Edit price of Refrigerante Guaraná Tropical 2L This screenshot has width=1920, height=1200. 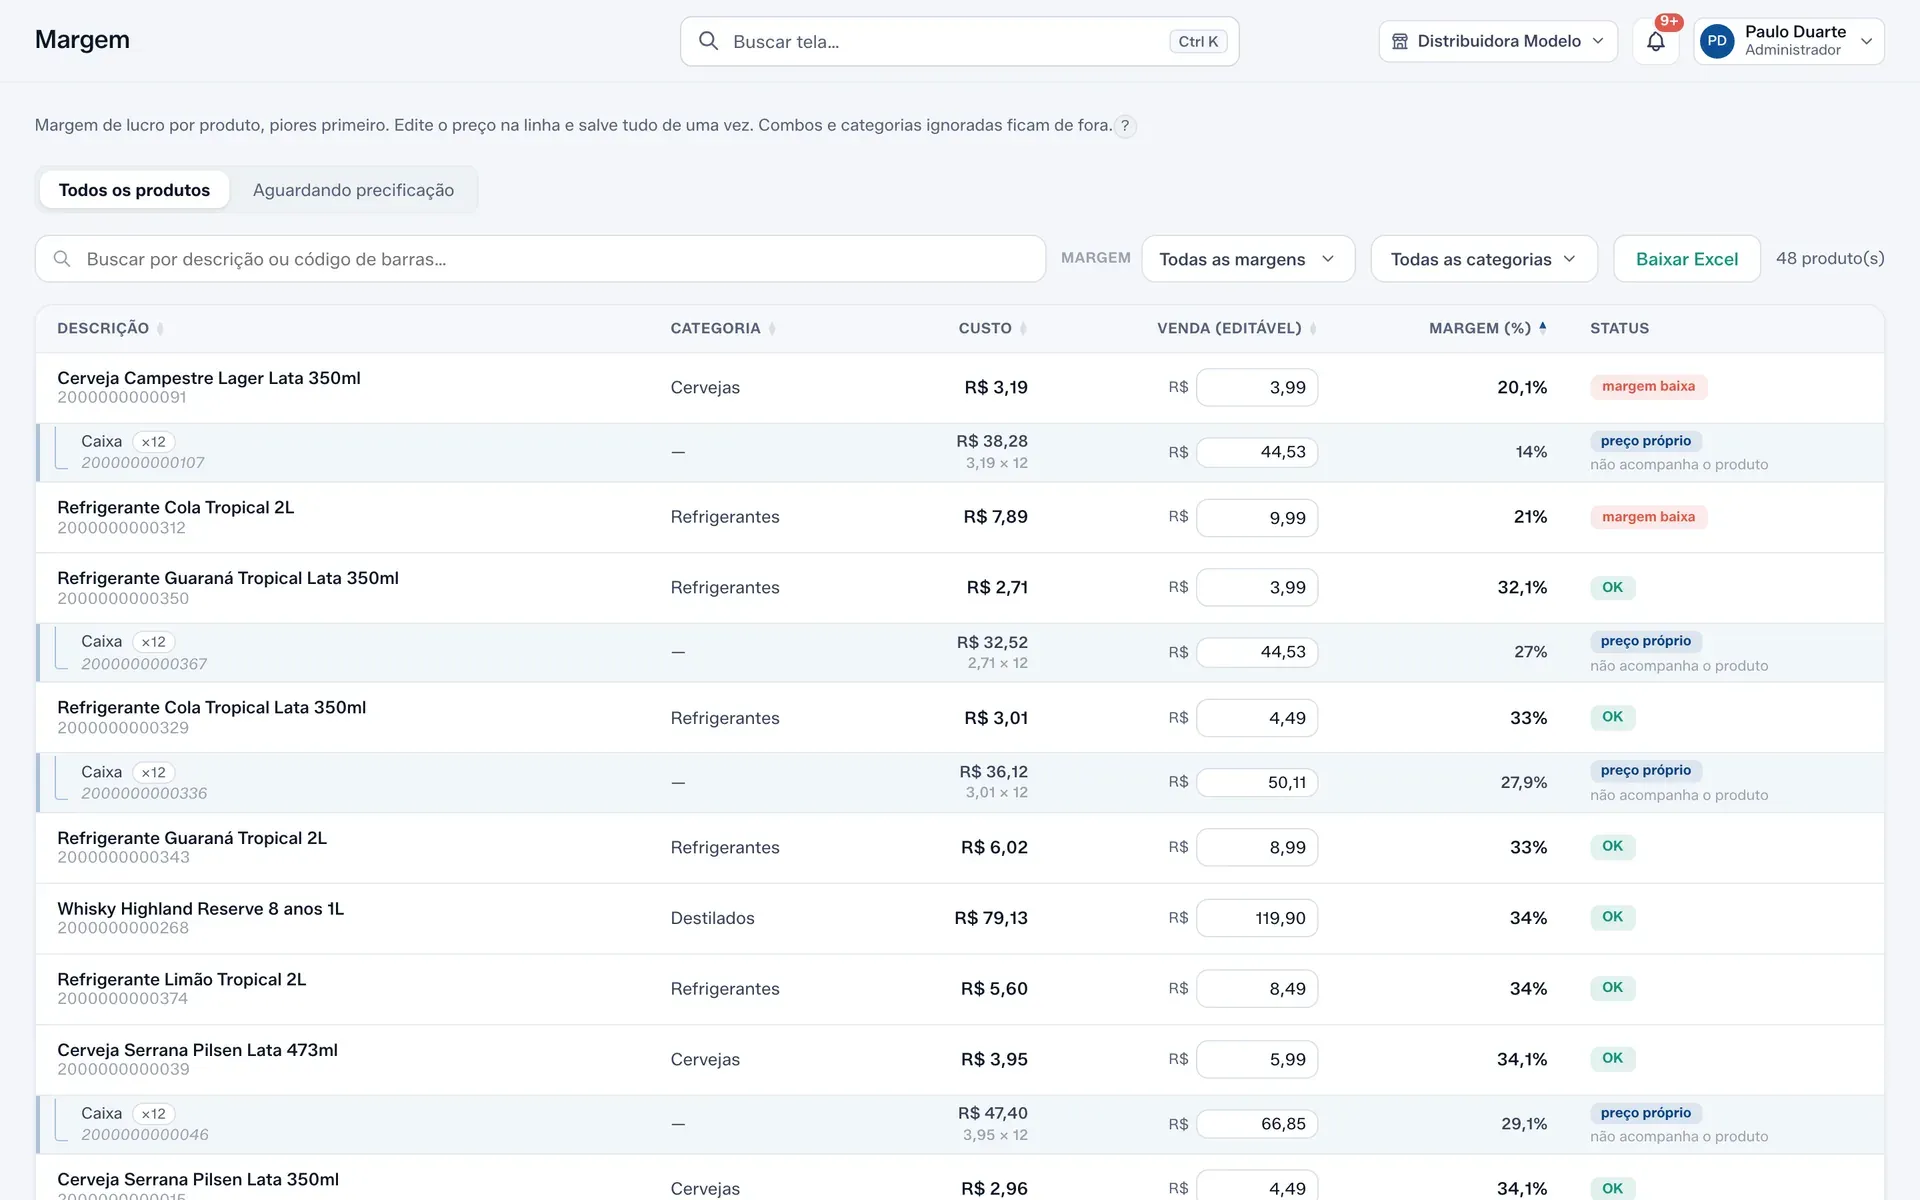1257,848
